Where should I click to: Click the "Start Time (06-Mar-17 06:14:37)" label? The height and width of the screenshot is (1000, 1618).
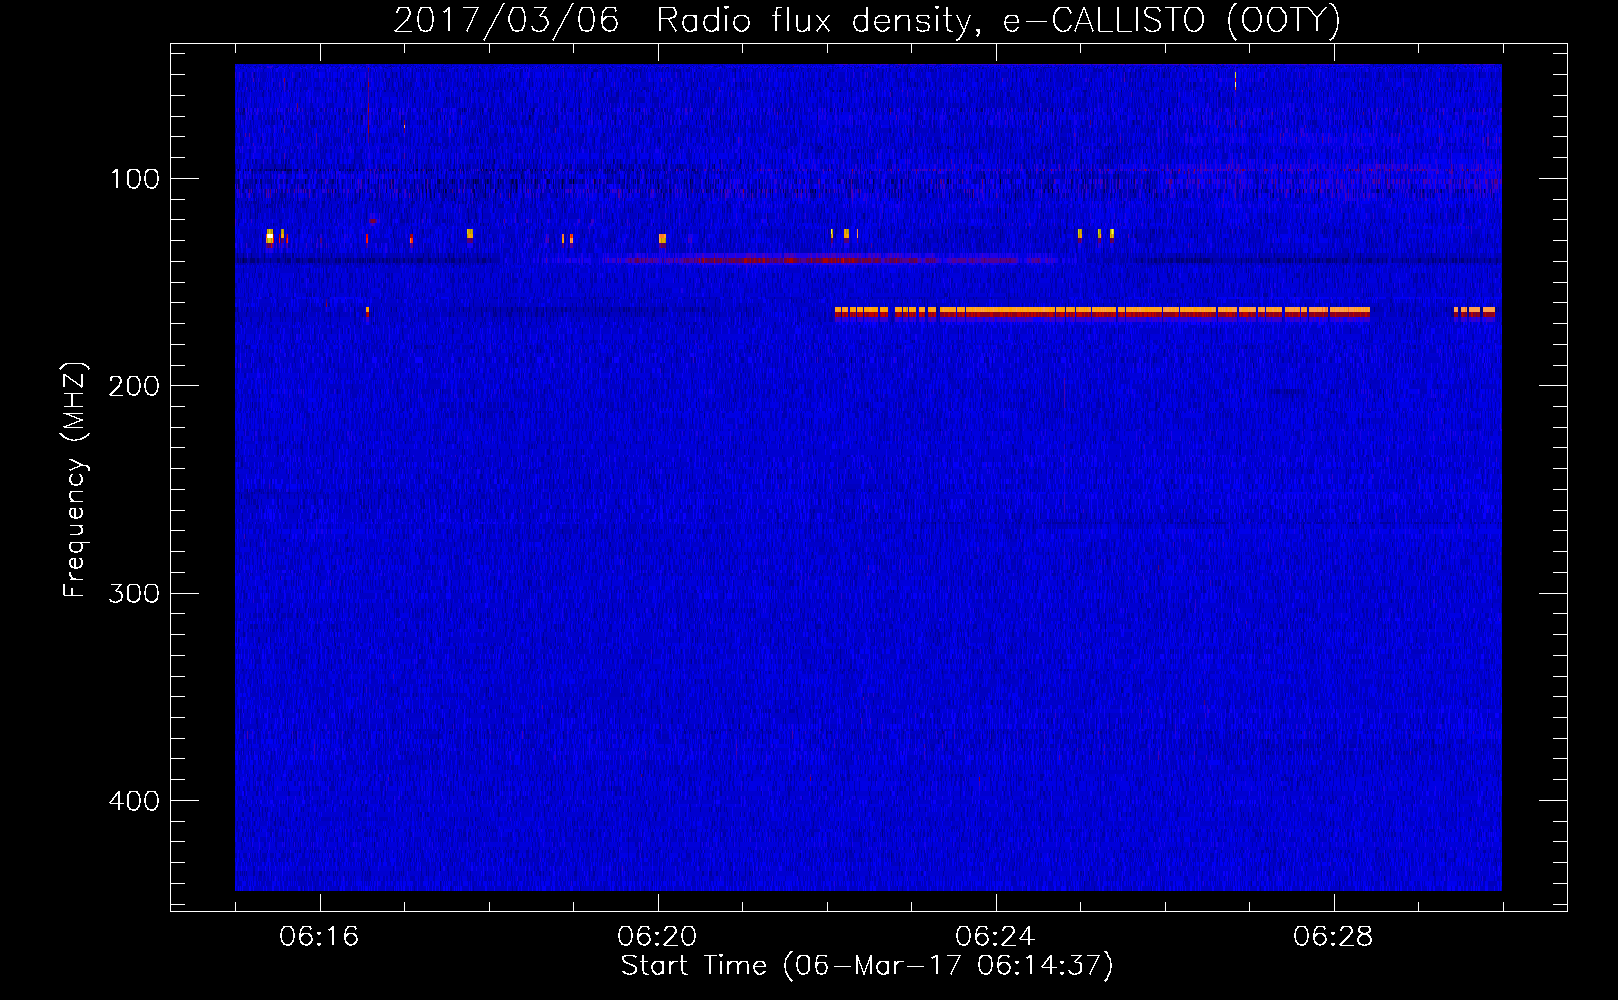tap(867, 966)
